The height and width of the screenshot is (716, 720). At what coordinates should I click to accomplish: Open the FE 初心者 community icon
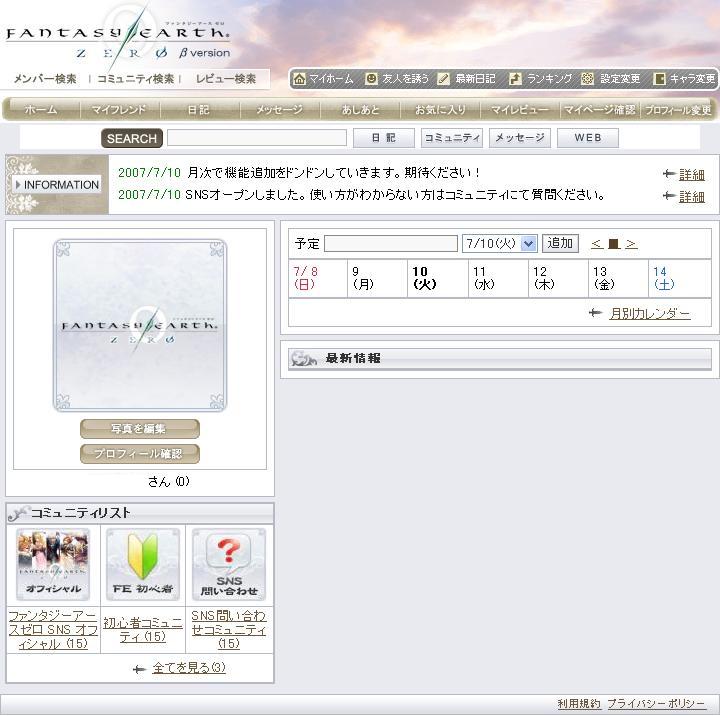click(x=143, y=565)
